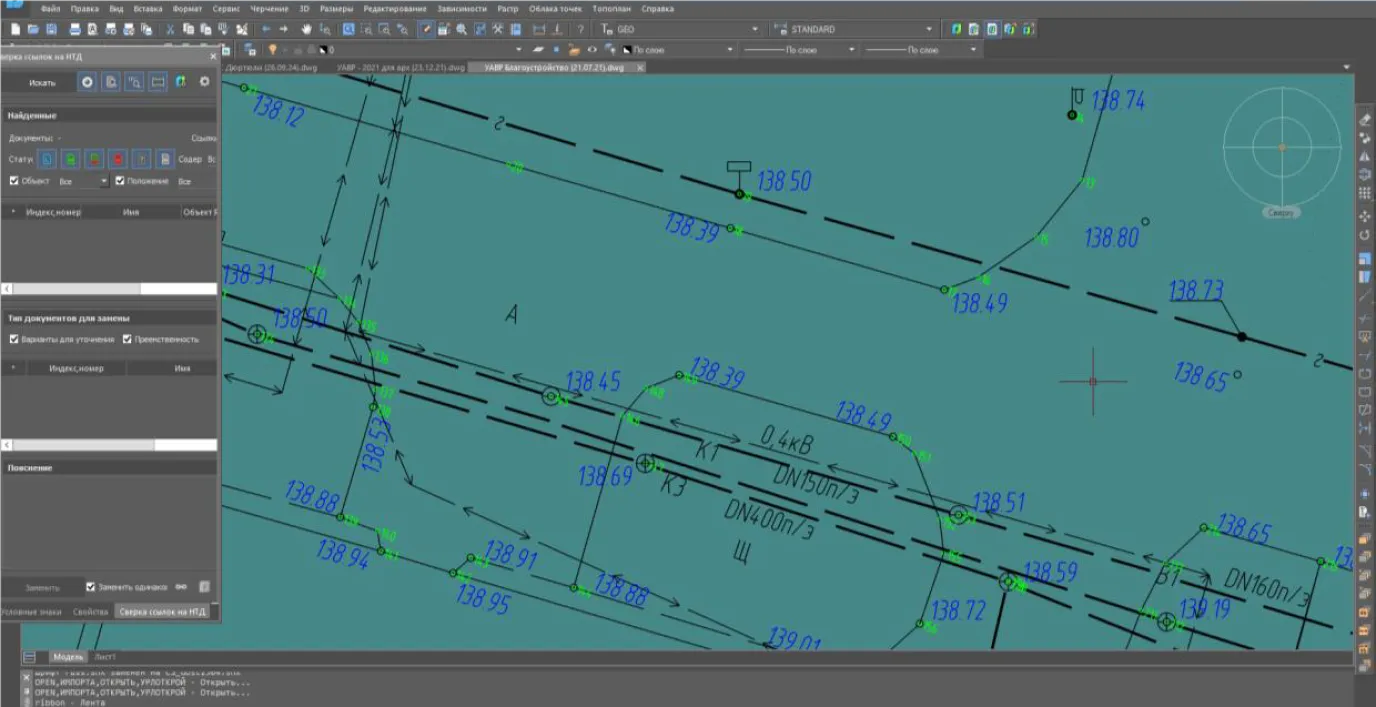Open the panel's settings gear icon
This screenshot has width=1376, height=707.
tap(204, 82)
